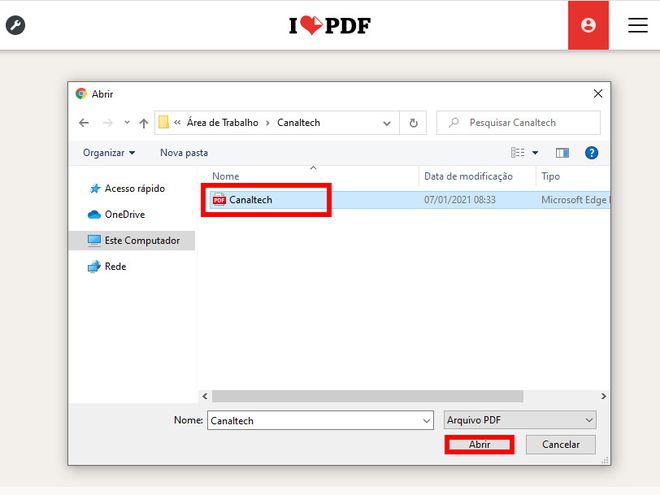This screenshot has width=660, height=495.
Task: Click the folder icon in address bar
Action: tap(163, 122)
